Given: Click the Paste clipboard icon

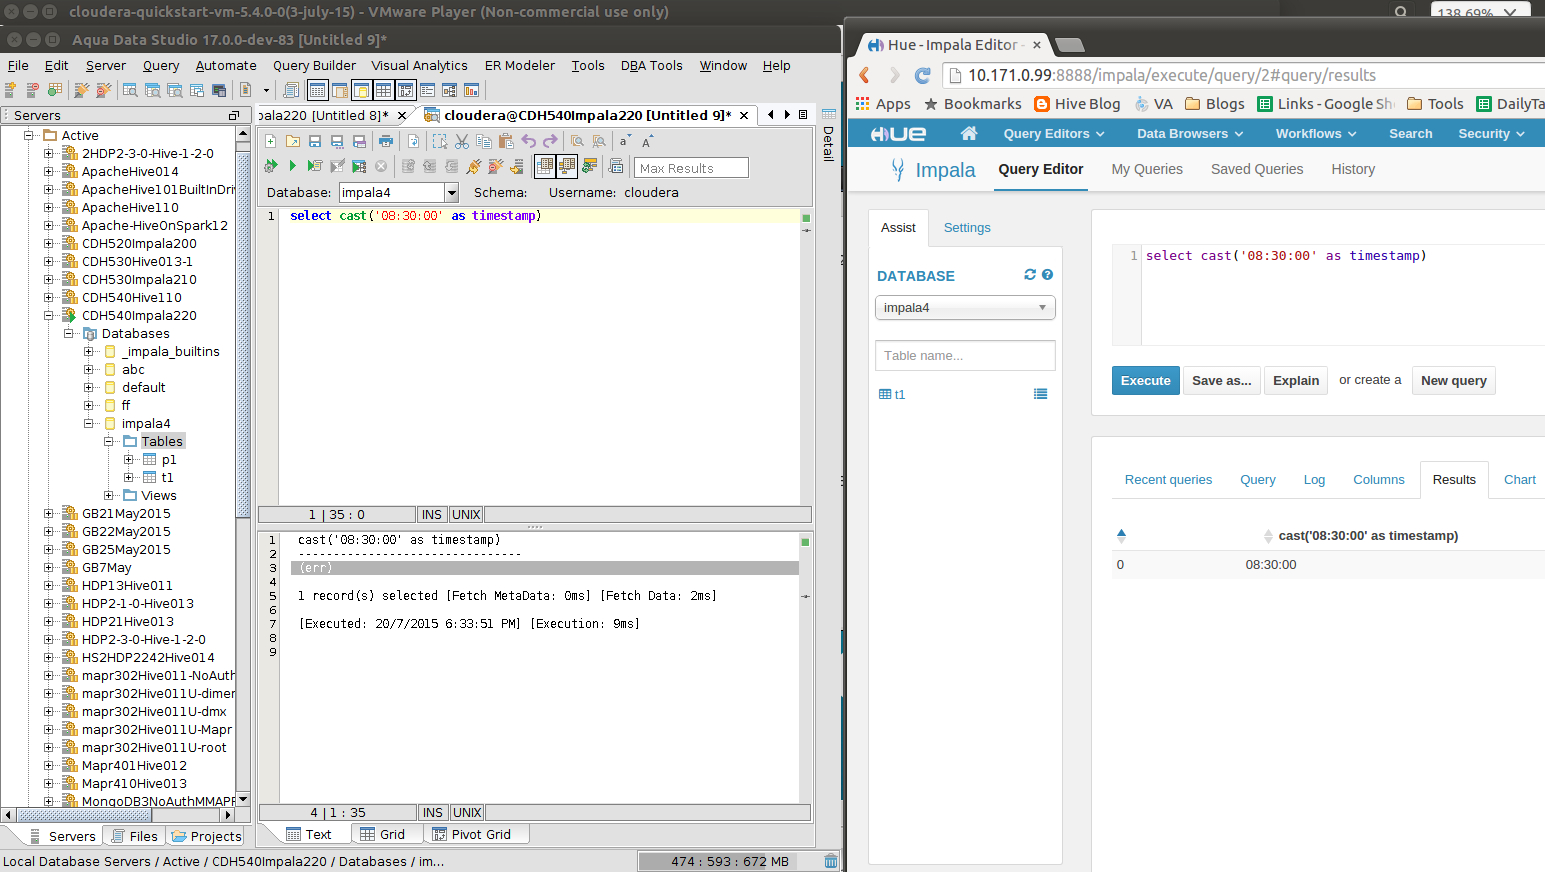Looking at the screenshot, I should coord(506,141).
